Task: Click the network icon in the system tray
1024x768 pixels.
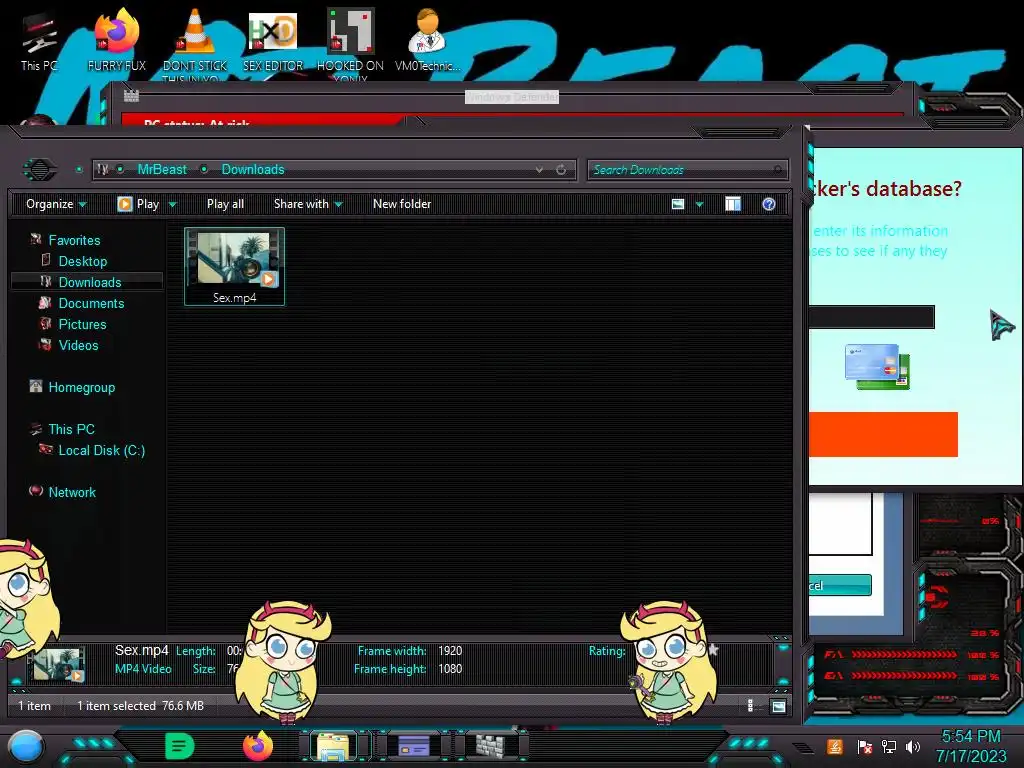Action: click(889, 747)
